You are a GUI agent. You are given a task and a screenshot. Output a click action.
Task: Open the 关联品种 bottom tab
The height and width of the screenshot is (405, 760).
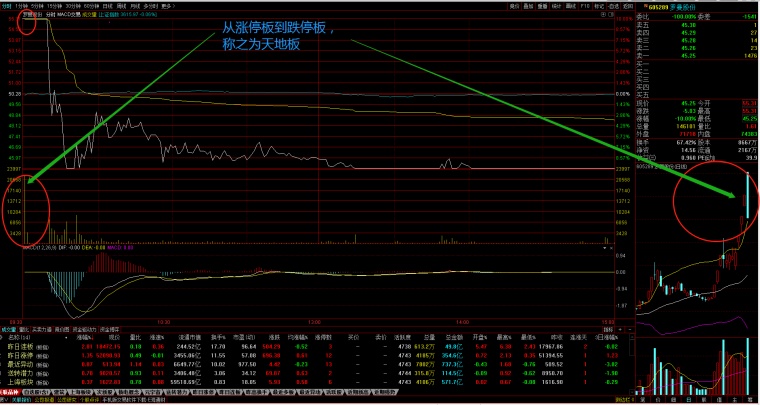[10, 391]
